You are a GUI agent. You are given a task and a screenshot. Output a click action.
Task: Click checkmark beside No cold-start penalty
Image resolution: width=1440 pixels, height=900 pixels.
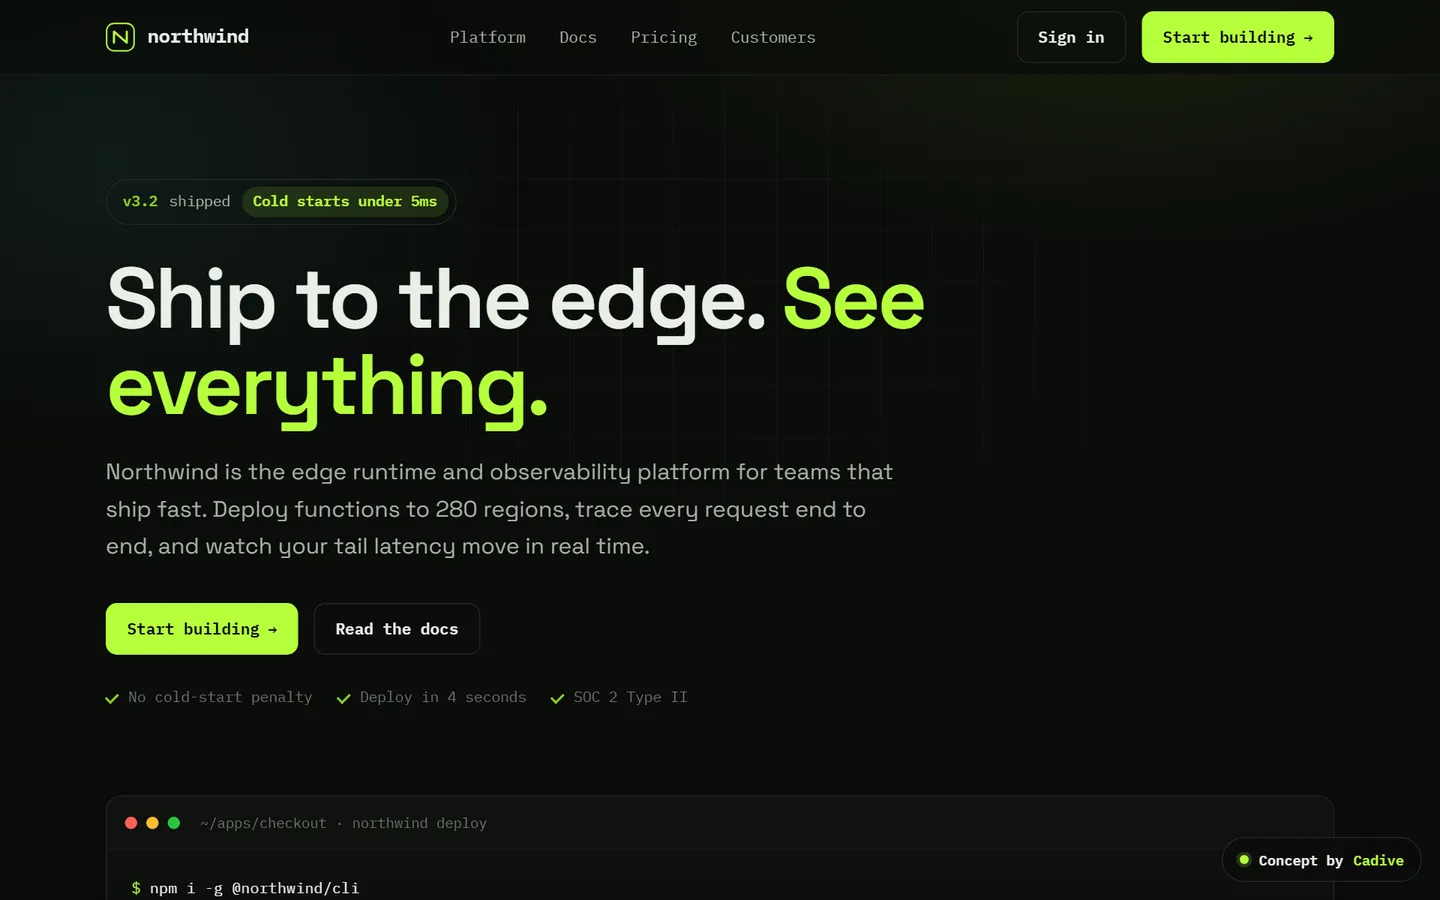click(x=112, y=698)
